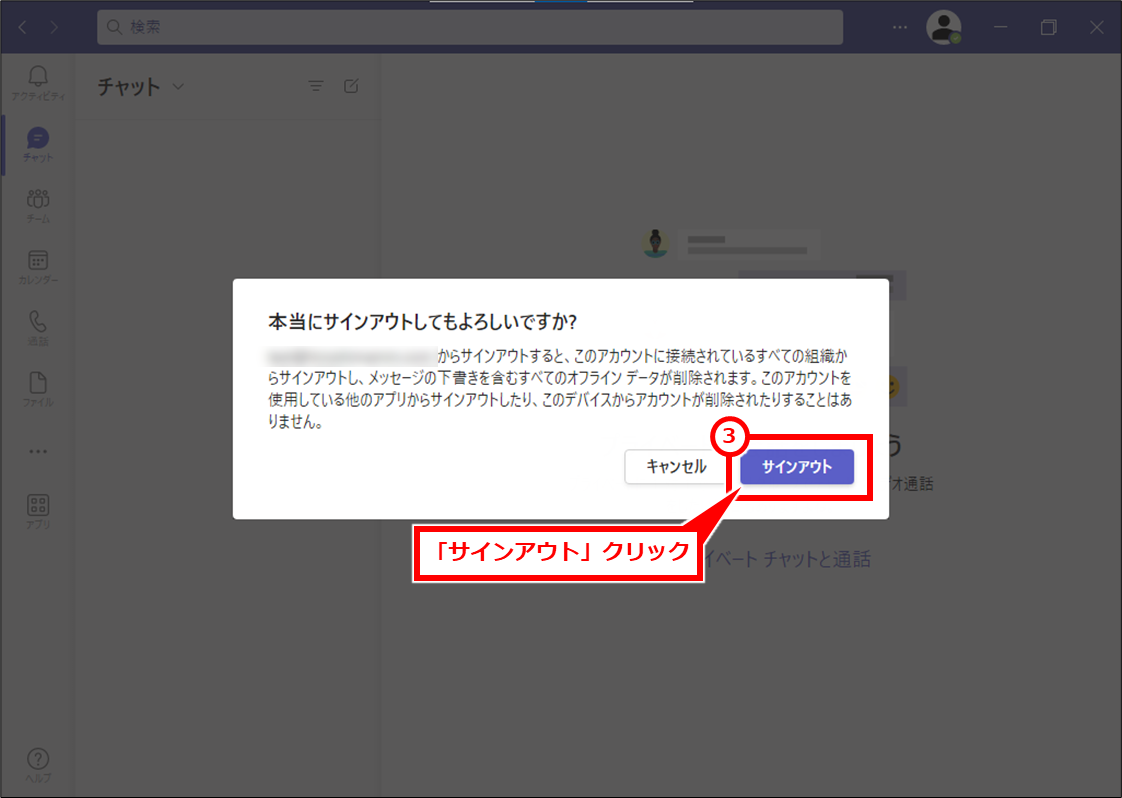This screenshot has height=798, width=1122.
Task: Open settings and more ellipsis in title bar
Action: coord(899,27)
